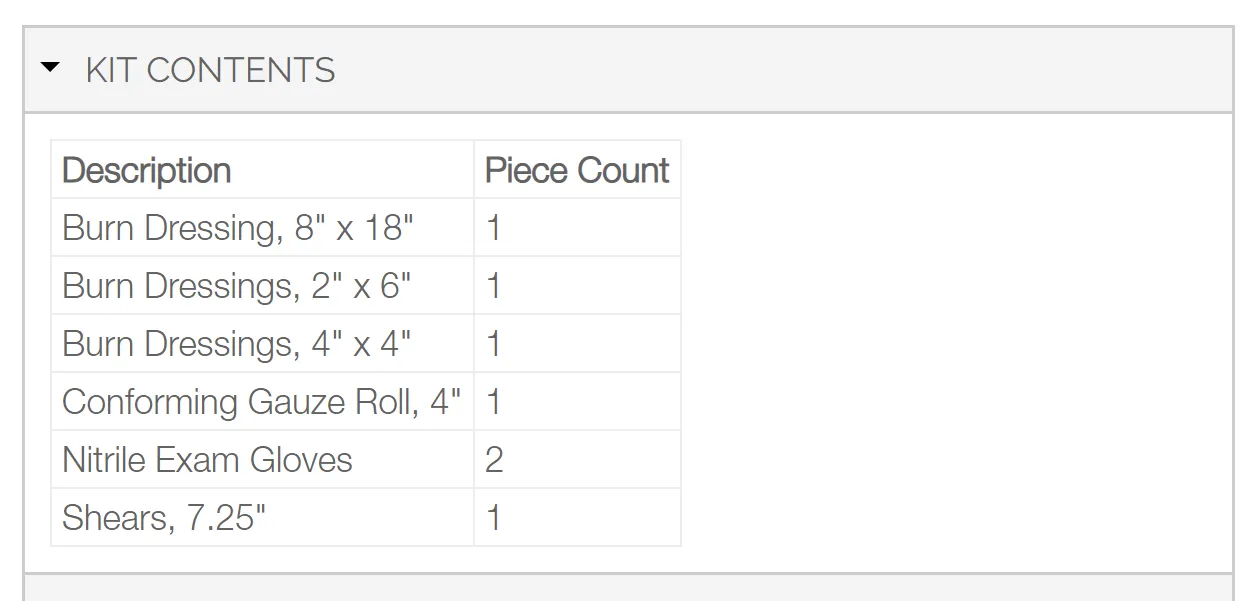Click the KIT CONTENTS heading text
This screenshot has width=1247, height=601.
point(210,70)
